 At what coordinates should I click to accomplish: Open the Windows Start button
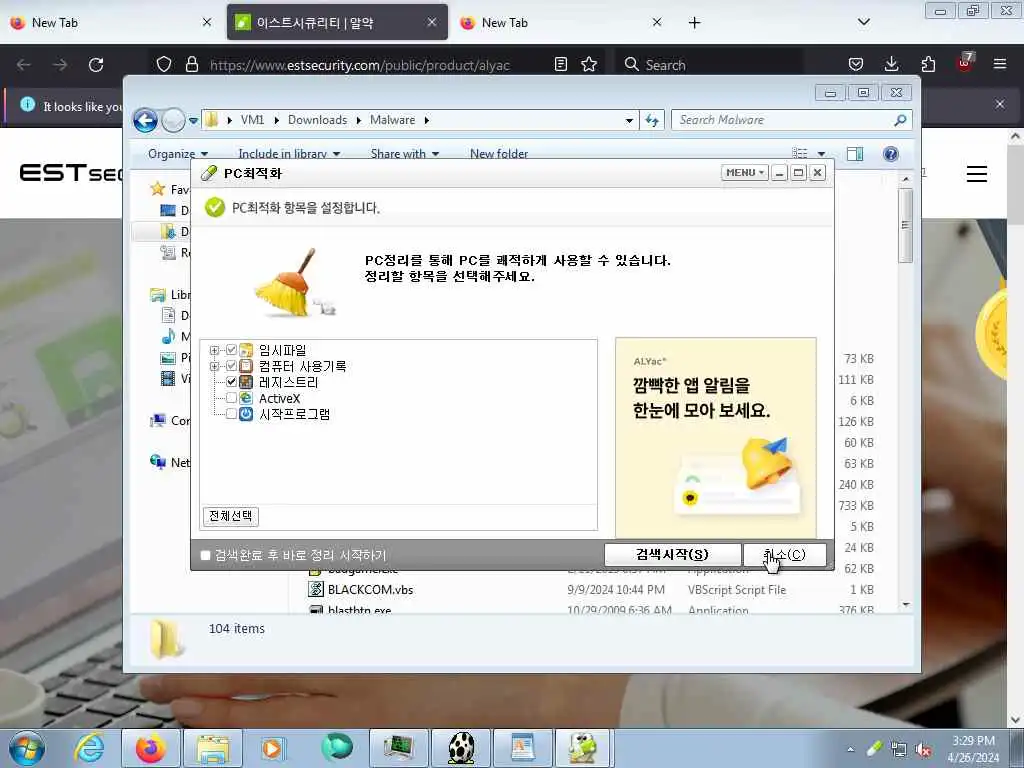(x=27, y=748)
